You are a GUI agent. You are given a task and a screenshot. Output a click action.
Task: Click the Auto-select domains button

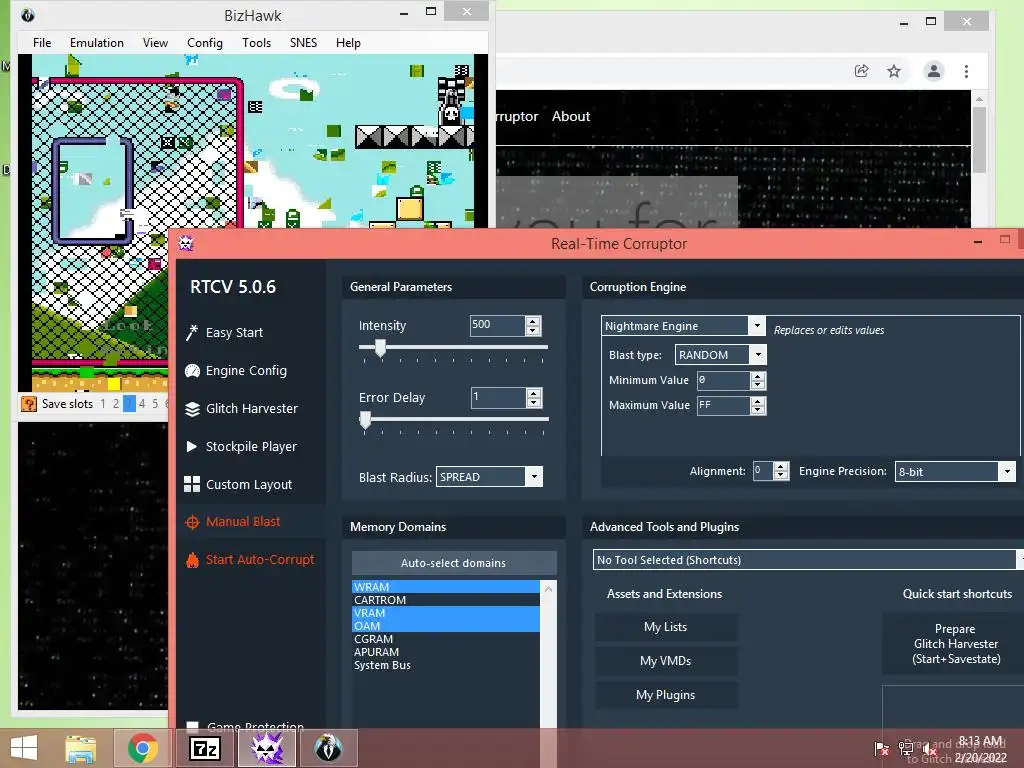pos(454,562)
